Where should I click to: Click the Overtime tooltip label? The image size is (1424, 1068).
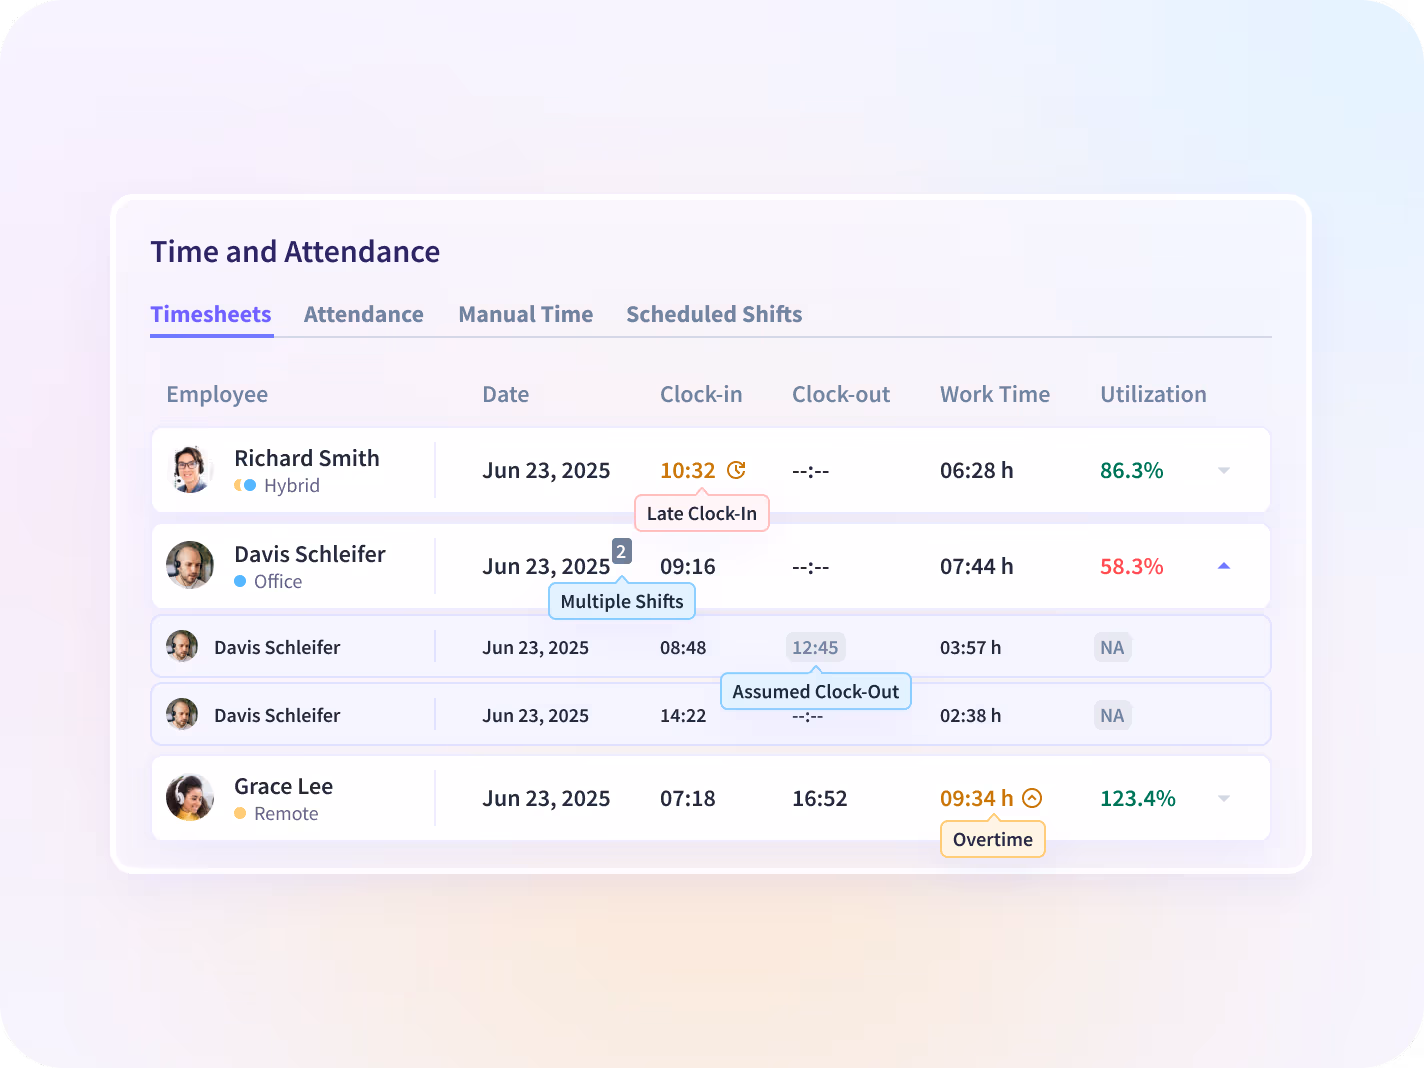pos(993,839)
